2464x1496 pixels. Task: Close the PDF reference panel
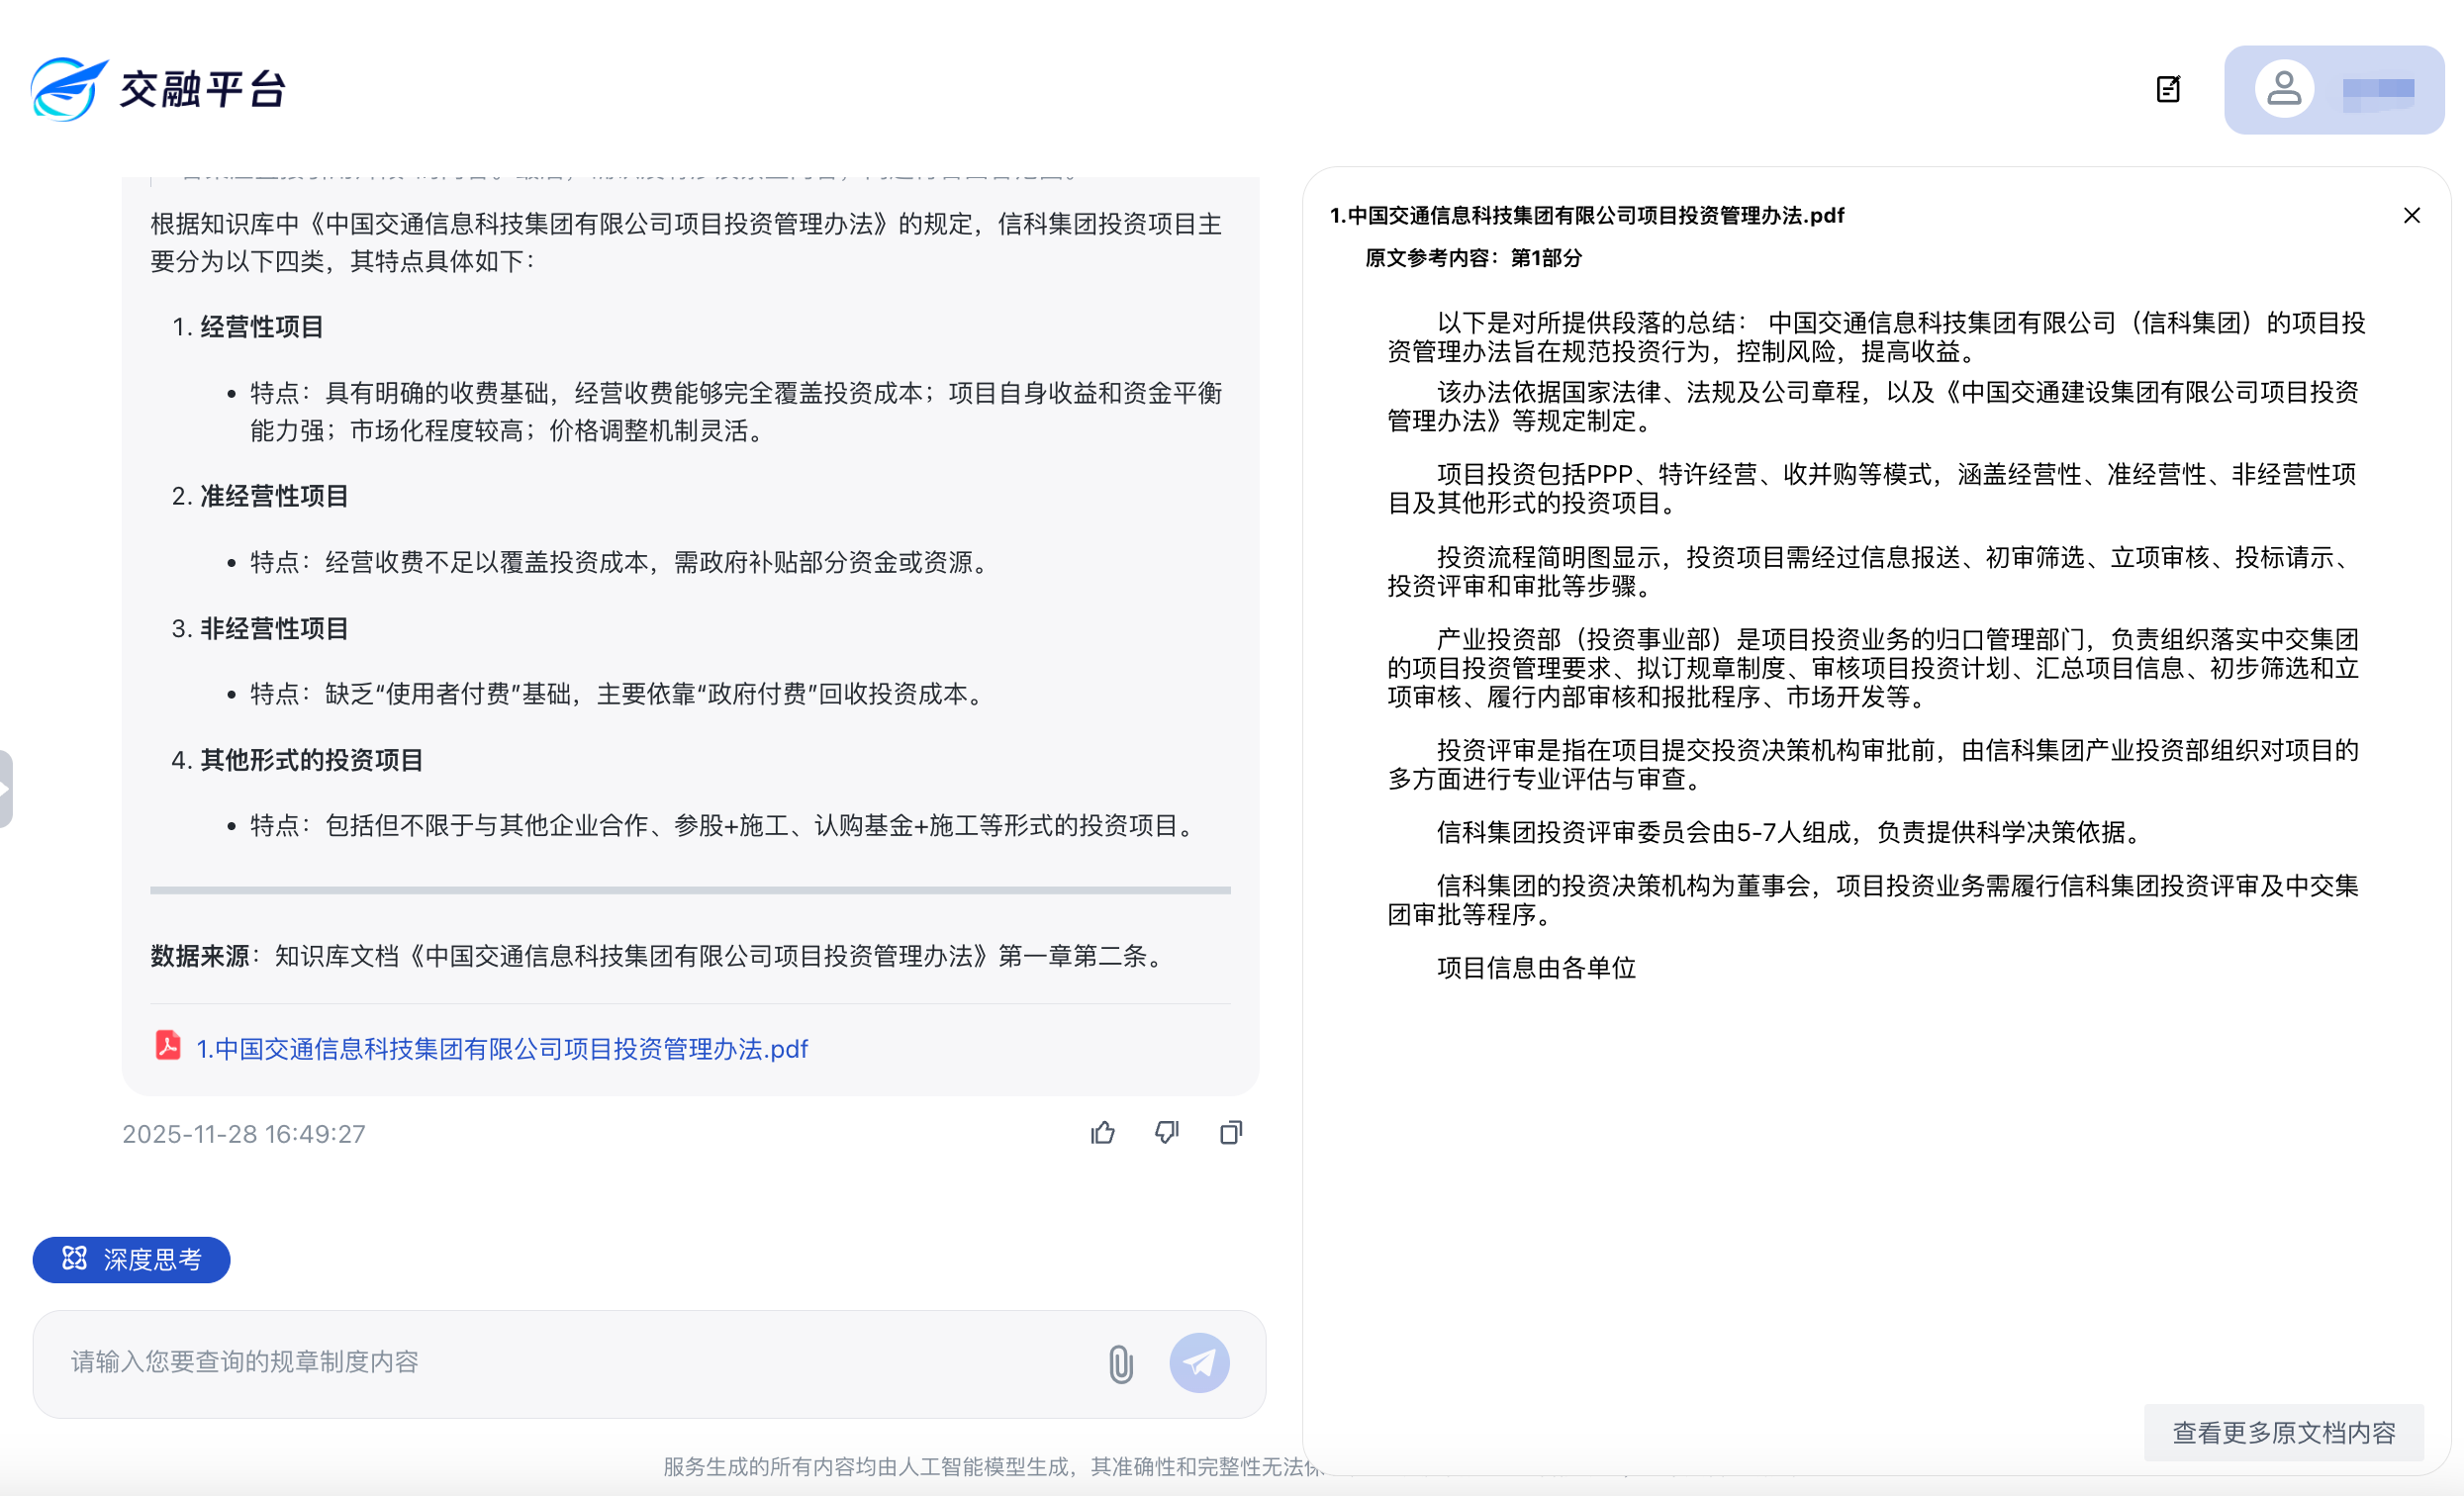pyautogui.click(x=2412, y=215)
